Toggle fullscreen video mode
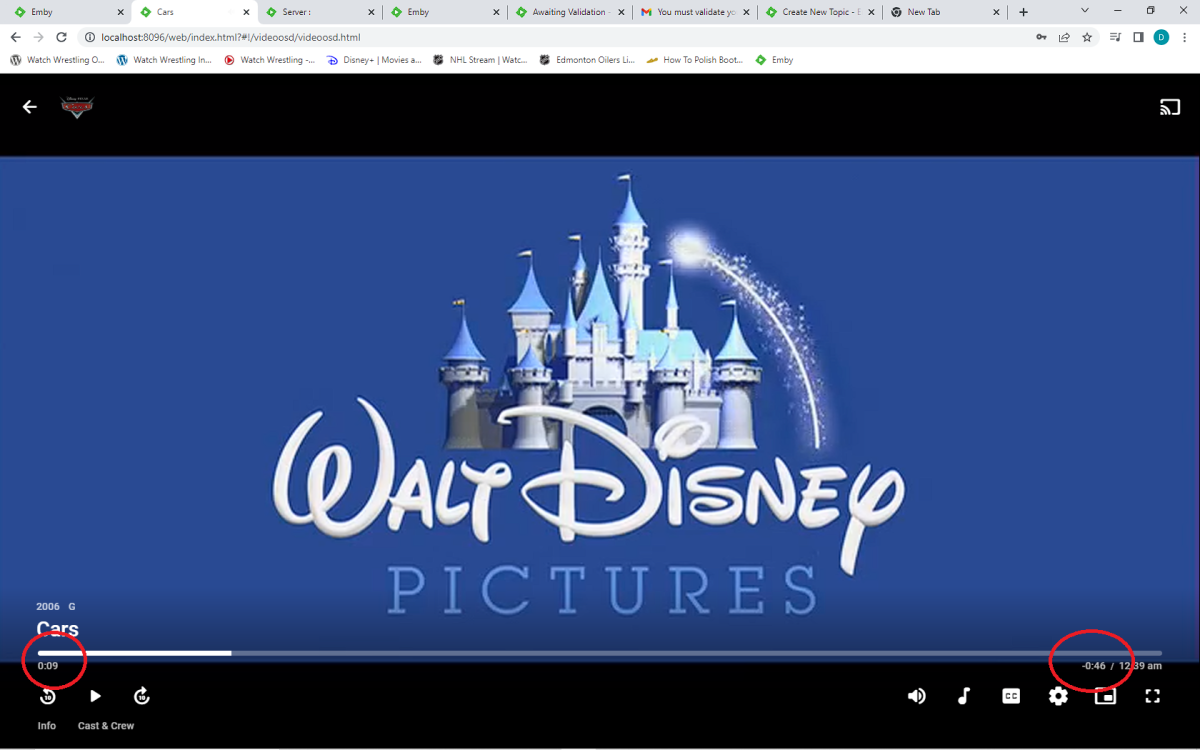Screen dimensions: 1200x750 tap(1152, 696)
